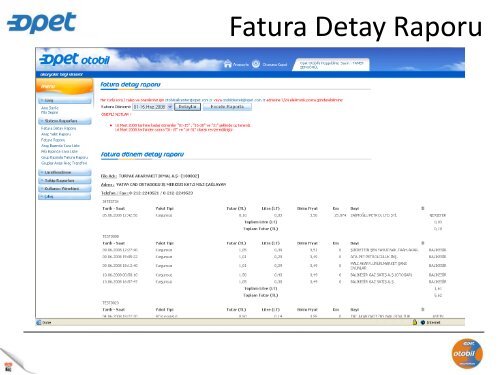Click the round otobil badge at slide corner
The width and height of the screenshot is (500, 375).
click(x=467, y=353)
